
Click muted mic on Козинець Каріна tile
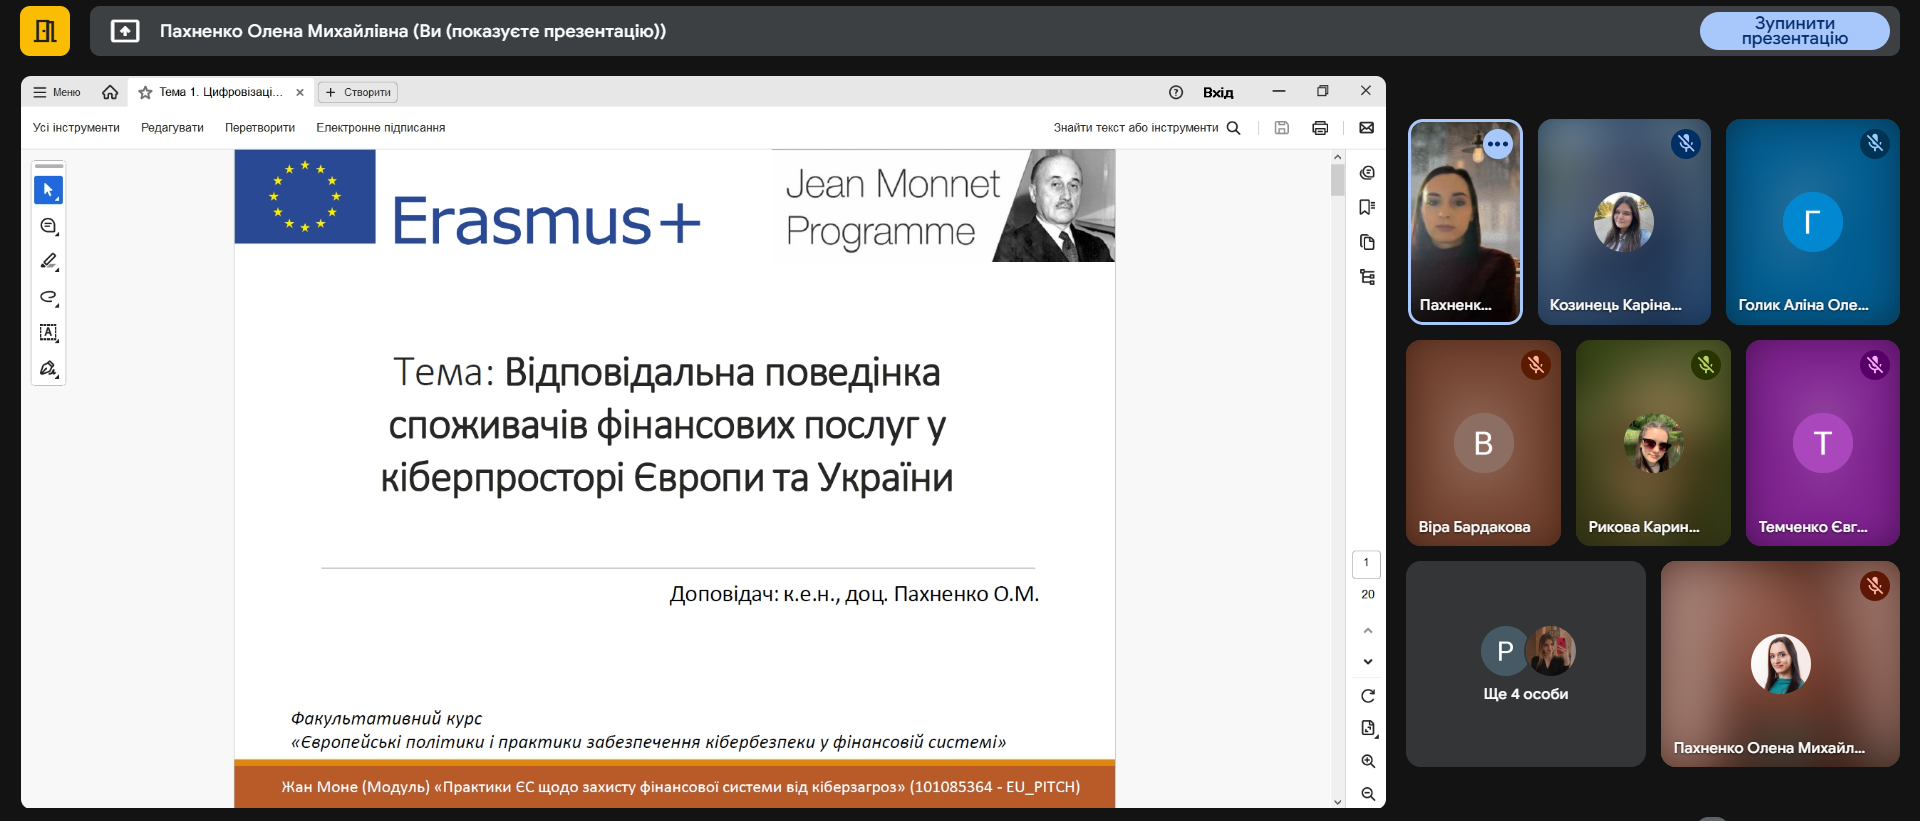pyautogui.click(x=1686, y=144)
